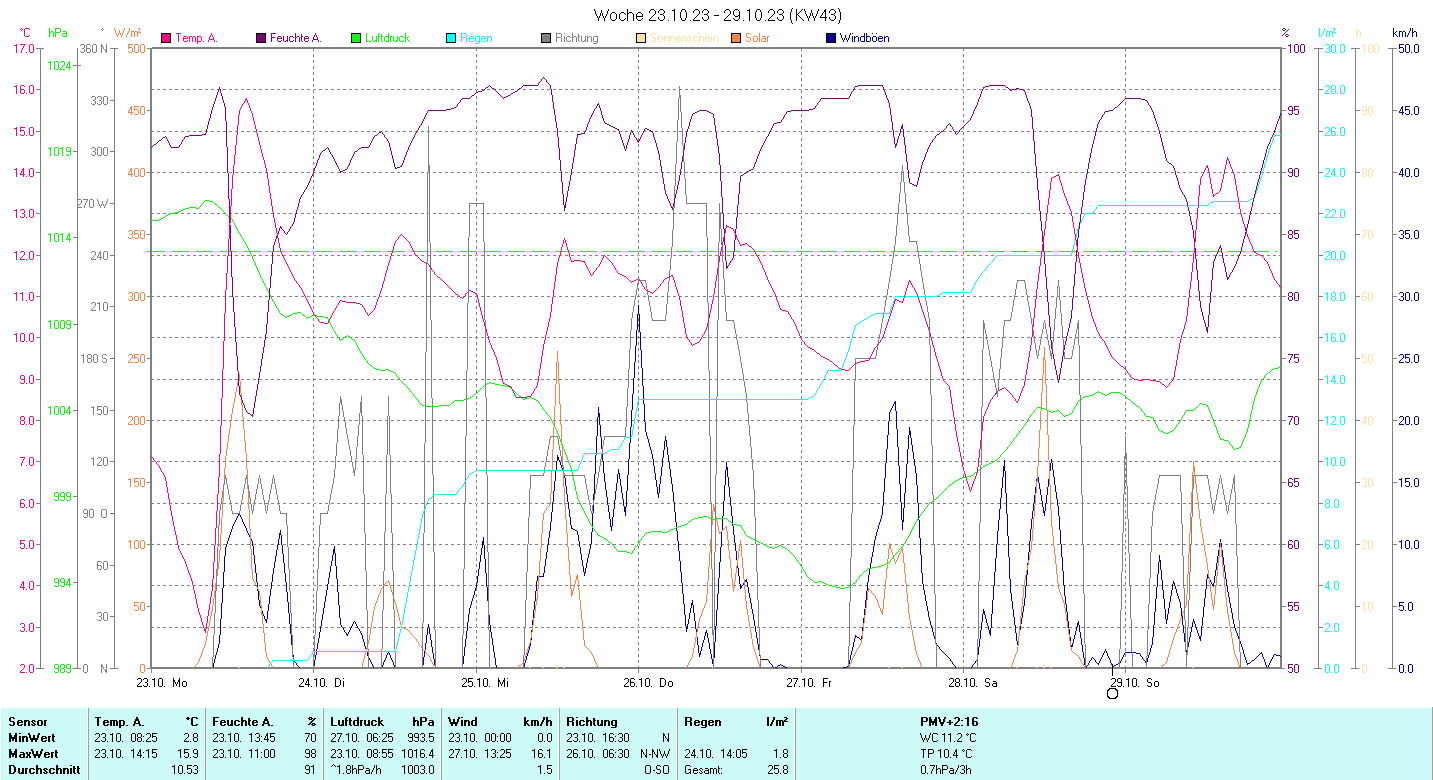The height and width of the screenshot is (780, 1433).
Task: Click the 17.0 temperature axis tick
Action: [x=25, y=48]
